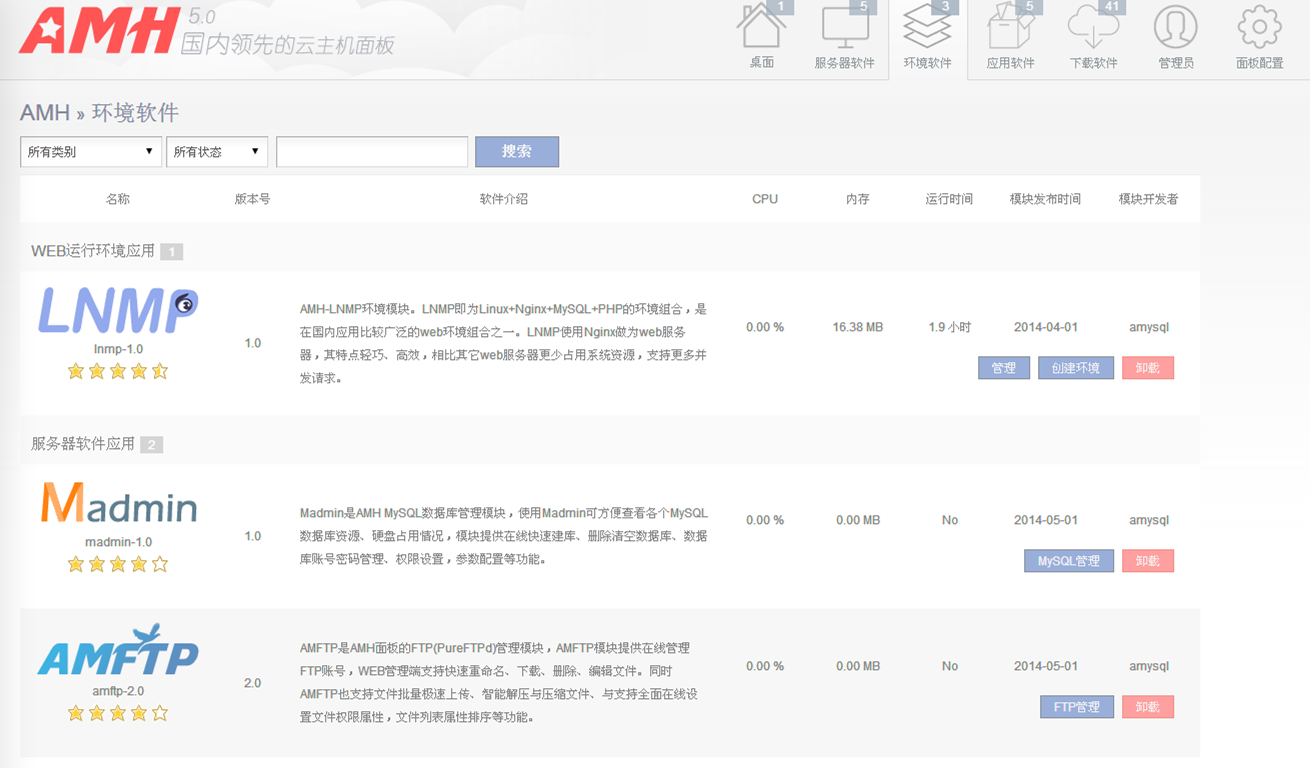Open the 服务器软件 monitor icon
The image size is (1310, 768).
(844, 30)
